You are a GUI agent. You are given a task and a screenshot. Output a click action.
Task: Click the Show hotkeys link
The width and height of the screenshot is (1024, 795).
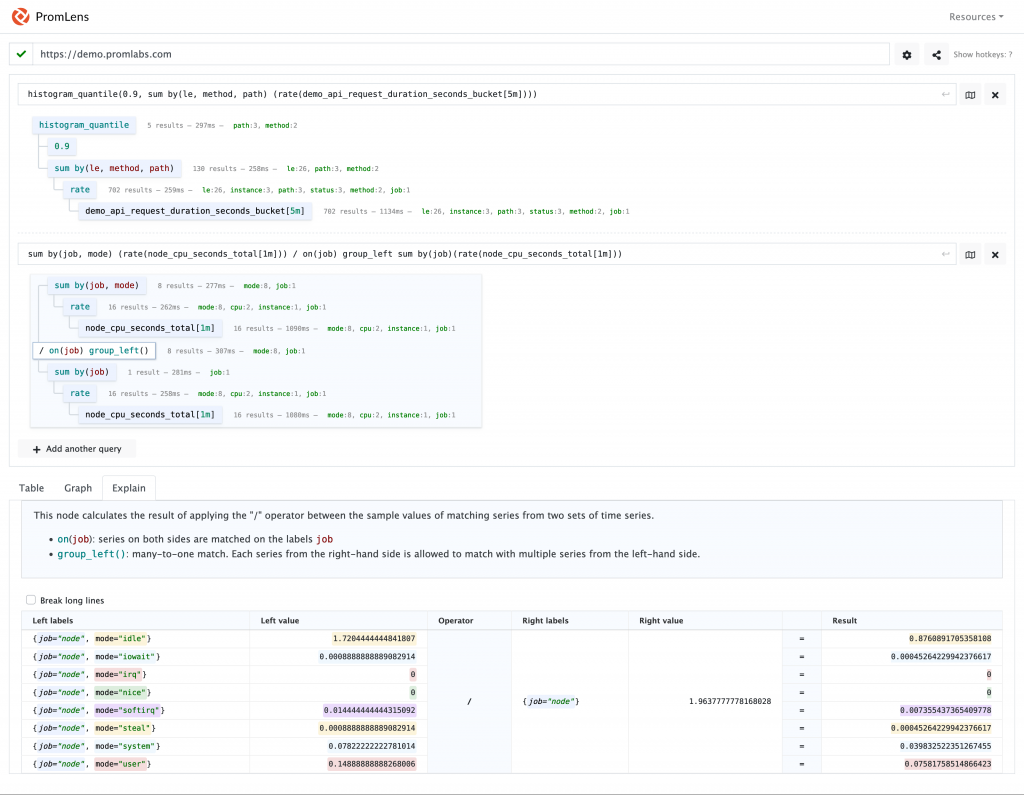982,55
